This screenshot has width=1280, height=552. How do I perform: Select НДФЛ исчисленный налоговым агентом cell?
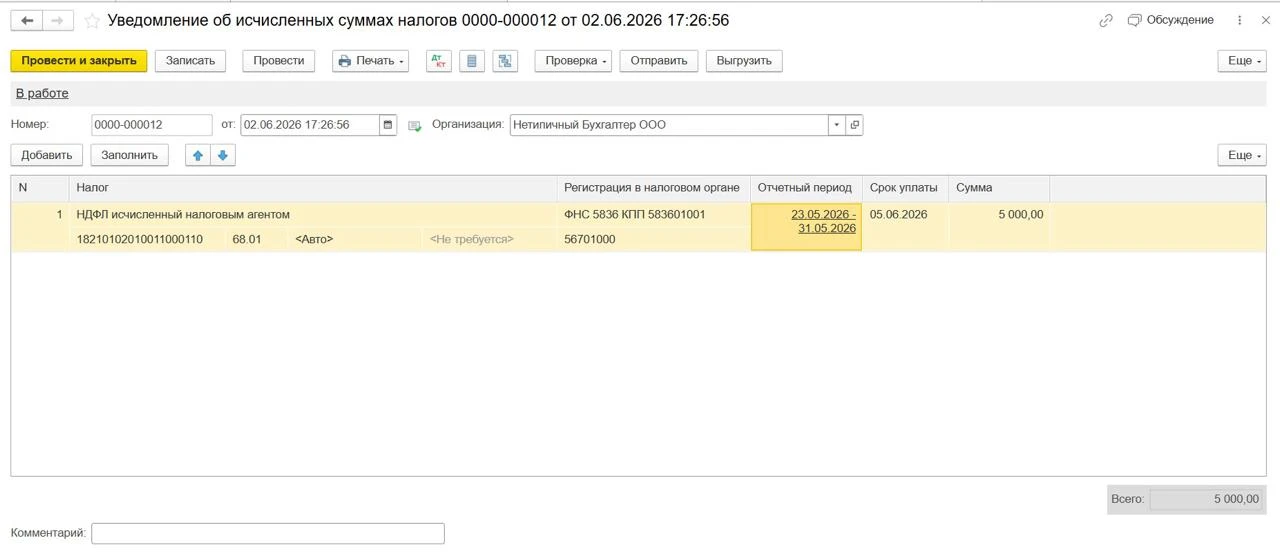313,214
